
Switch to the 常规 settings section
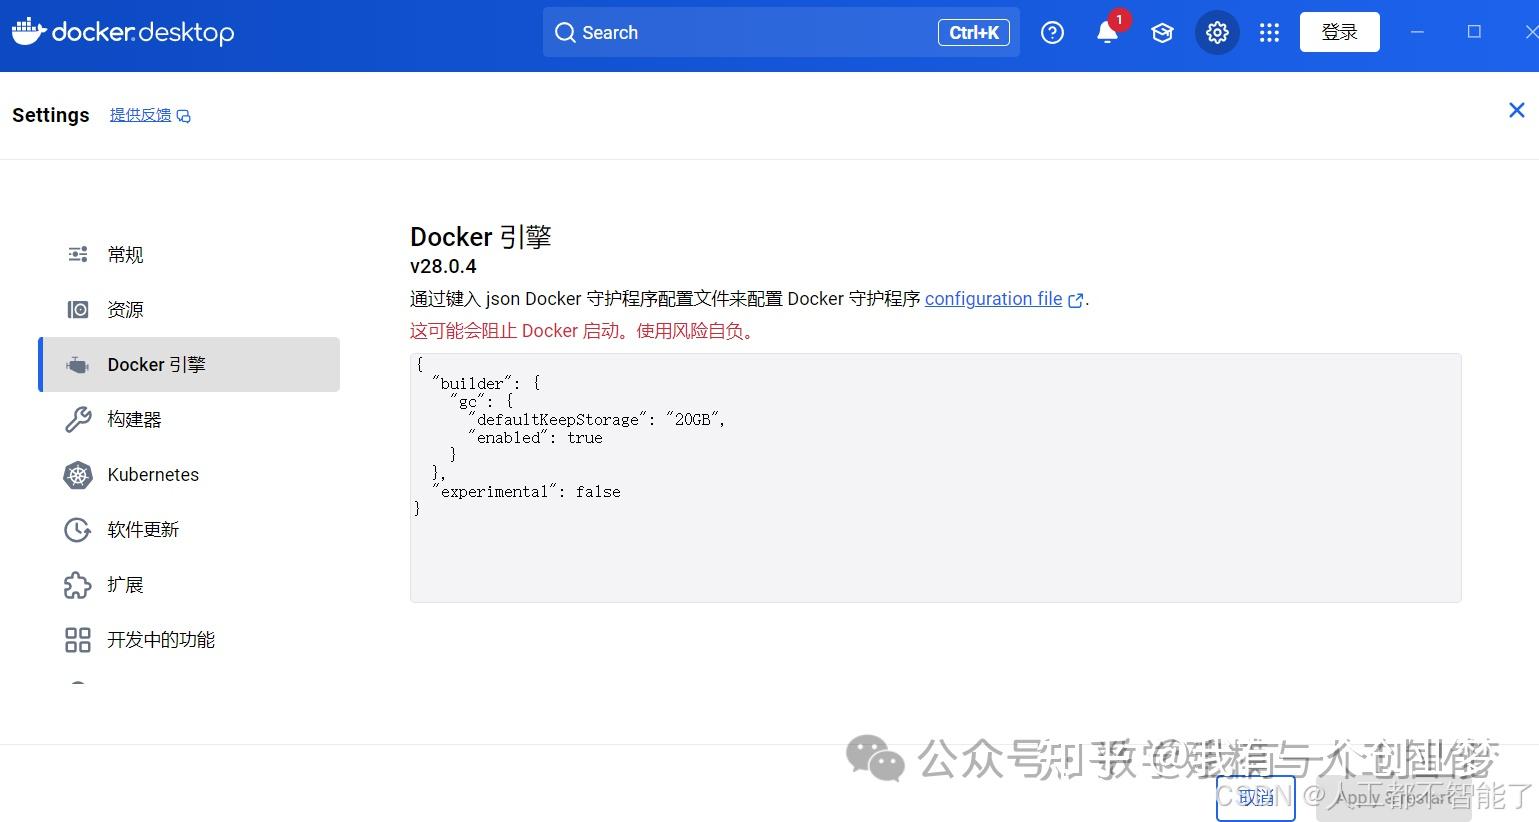[125, 254]
